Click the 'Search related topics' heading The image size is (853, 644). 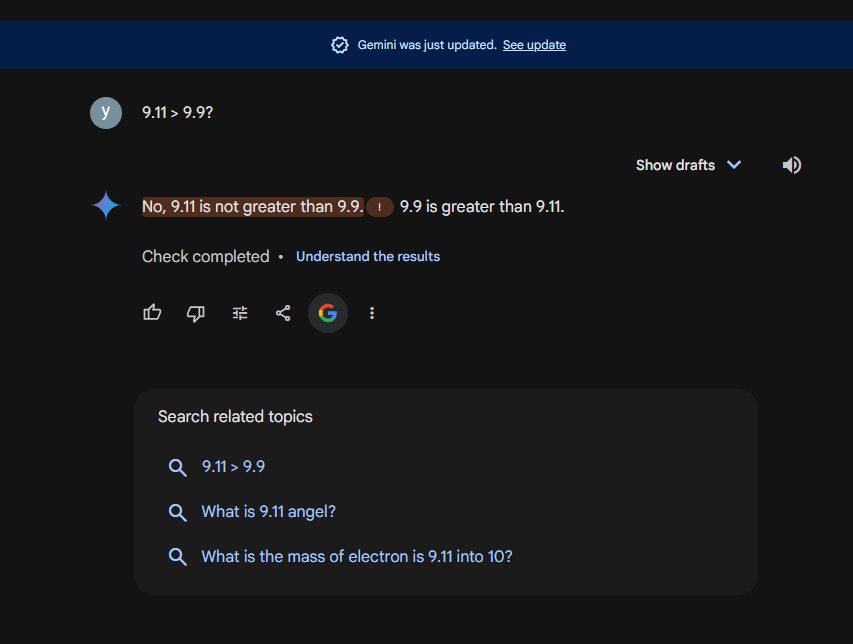click(235, 417)
